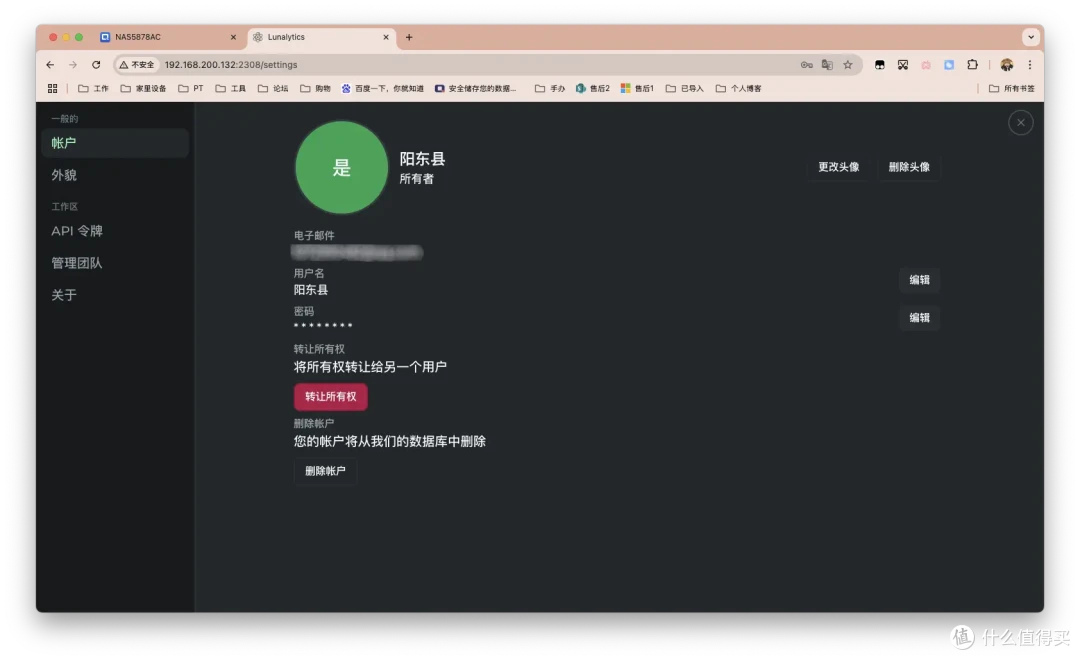Close the Lunalytics tab

point(386,37)
